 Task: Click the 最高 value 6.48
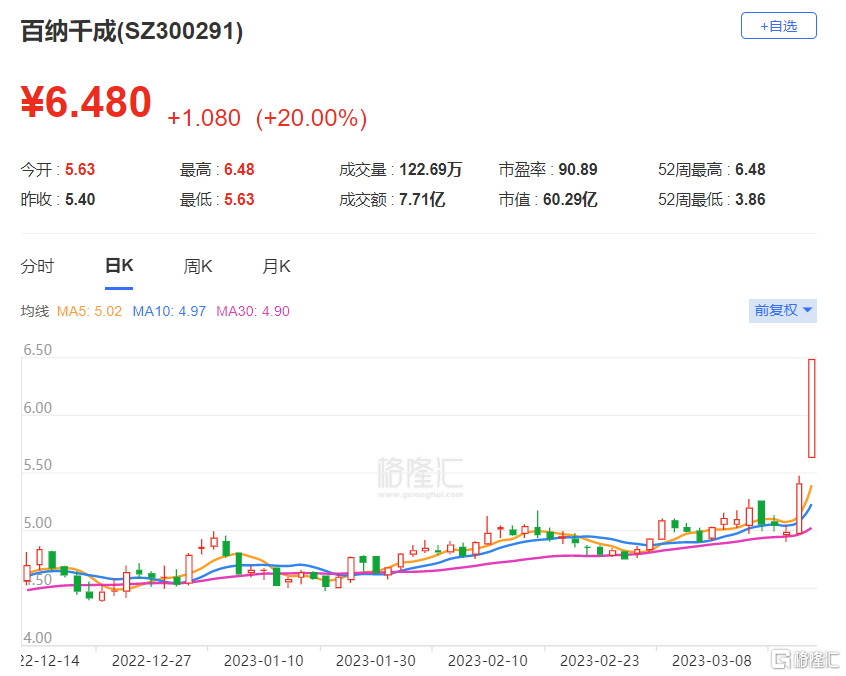pos(239,169)
